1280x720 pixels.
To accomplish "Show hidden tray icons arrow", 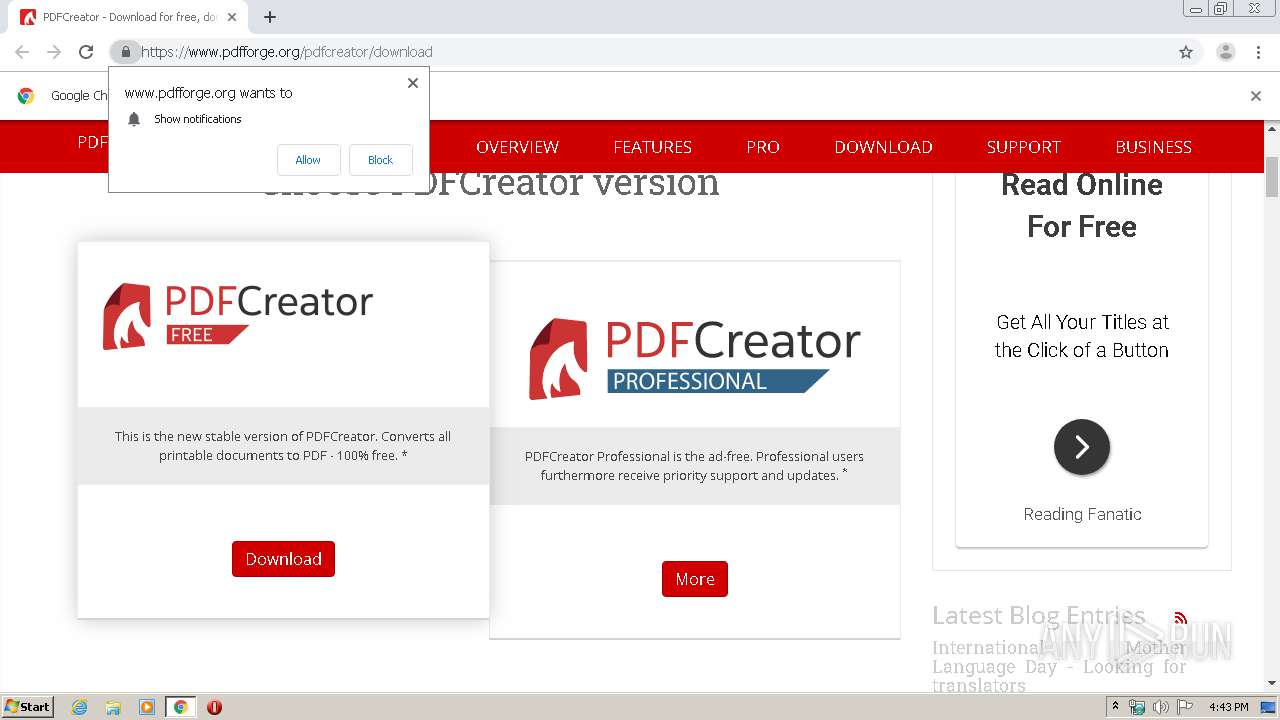I will point(1116,707).
